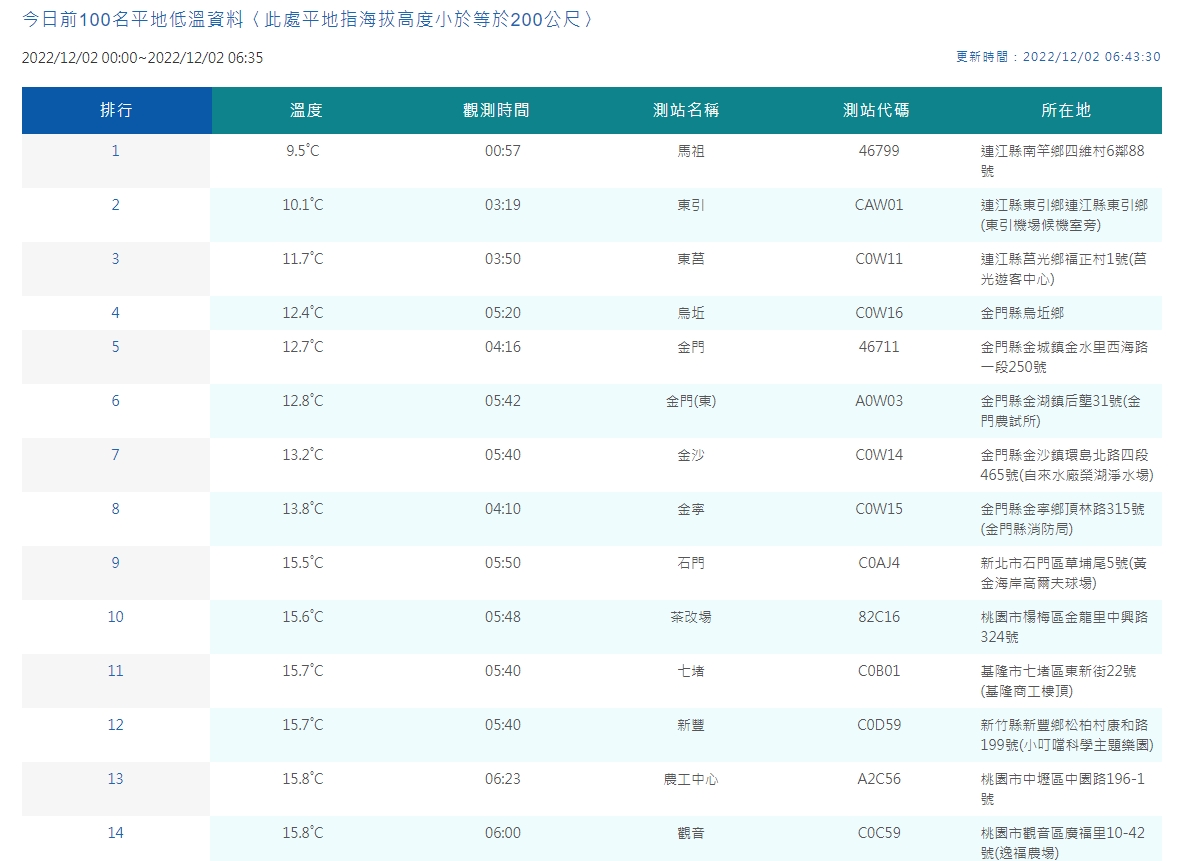The image size is (1181, 861).
Task: Click the 測站代碼 column header
Action: pos(876,110)
